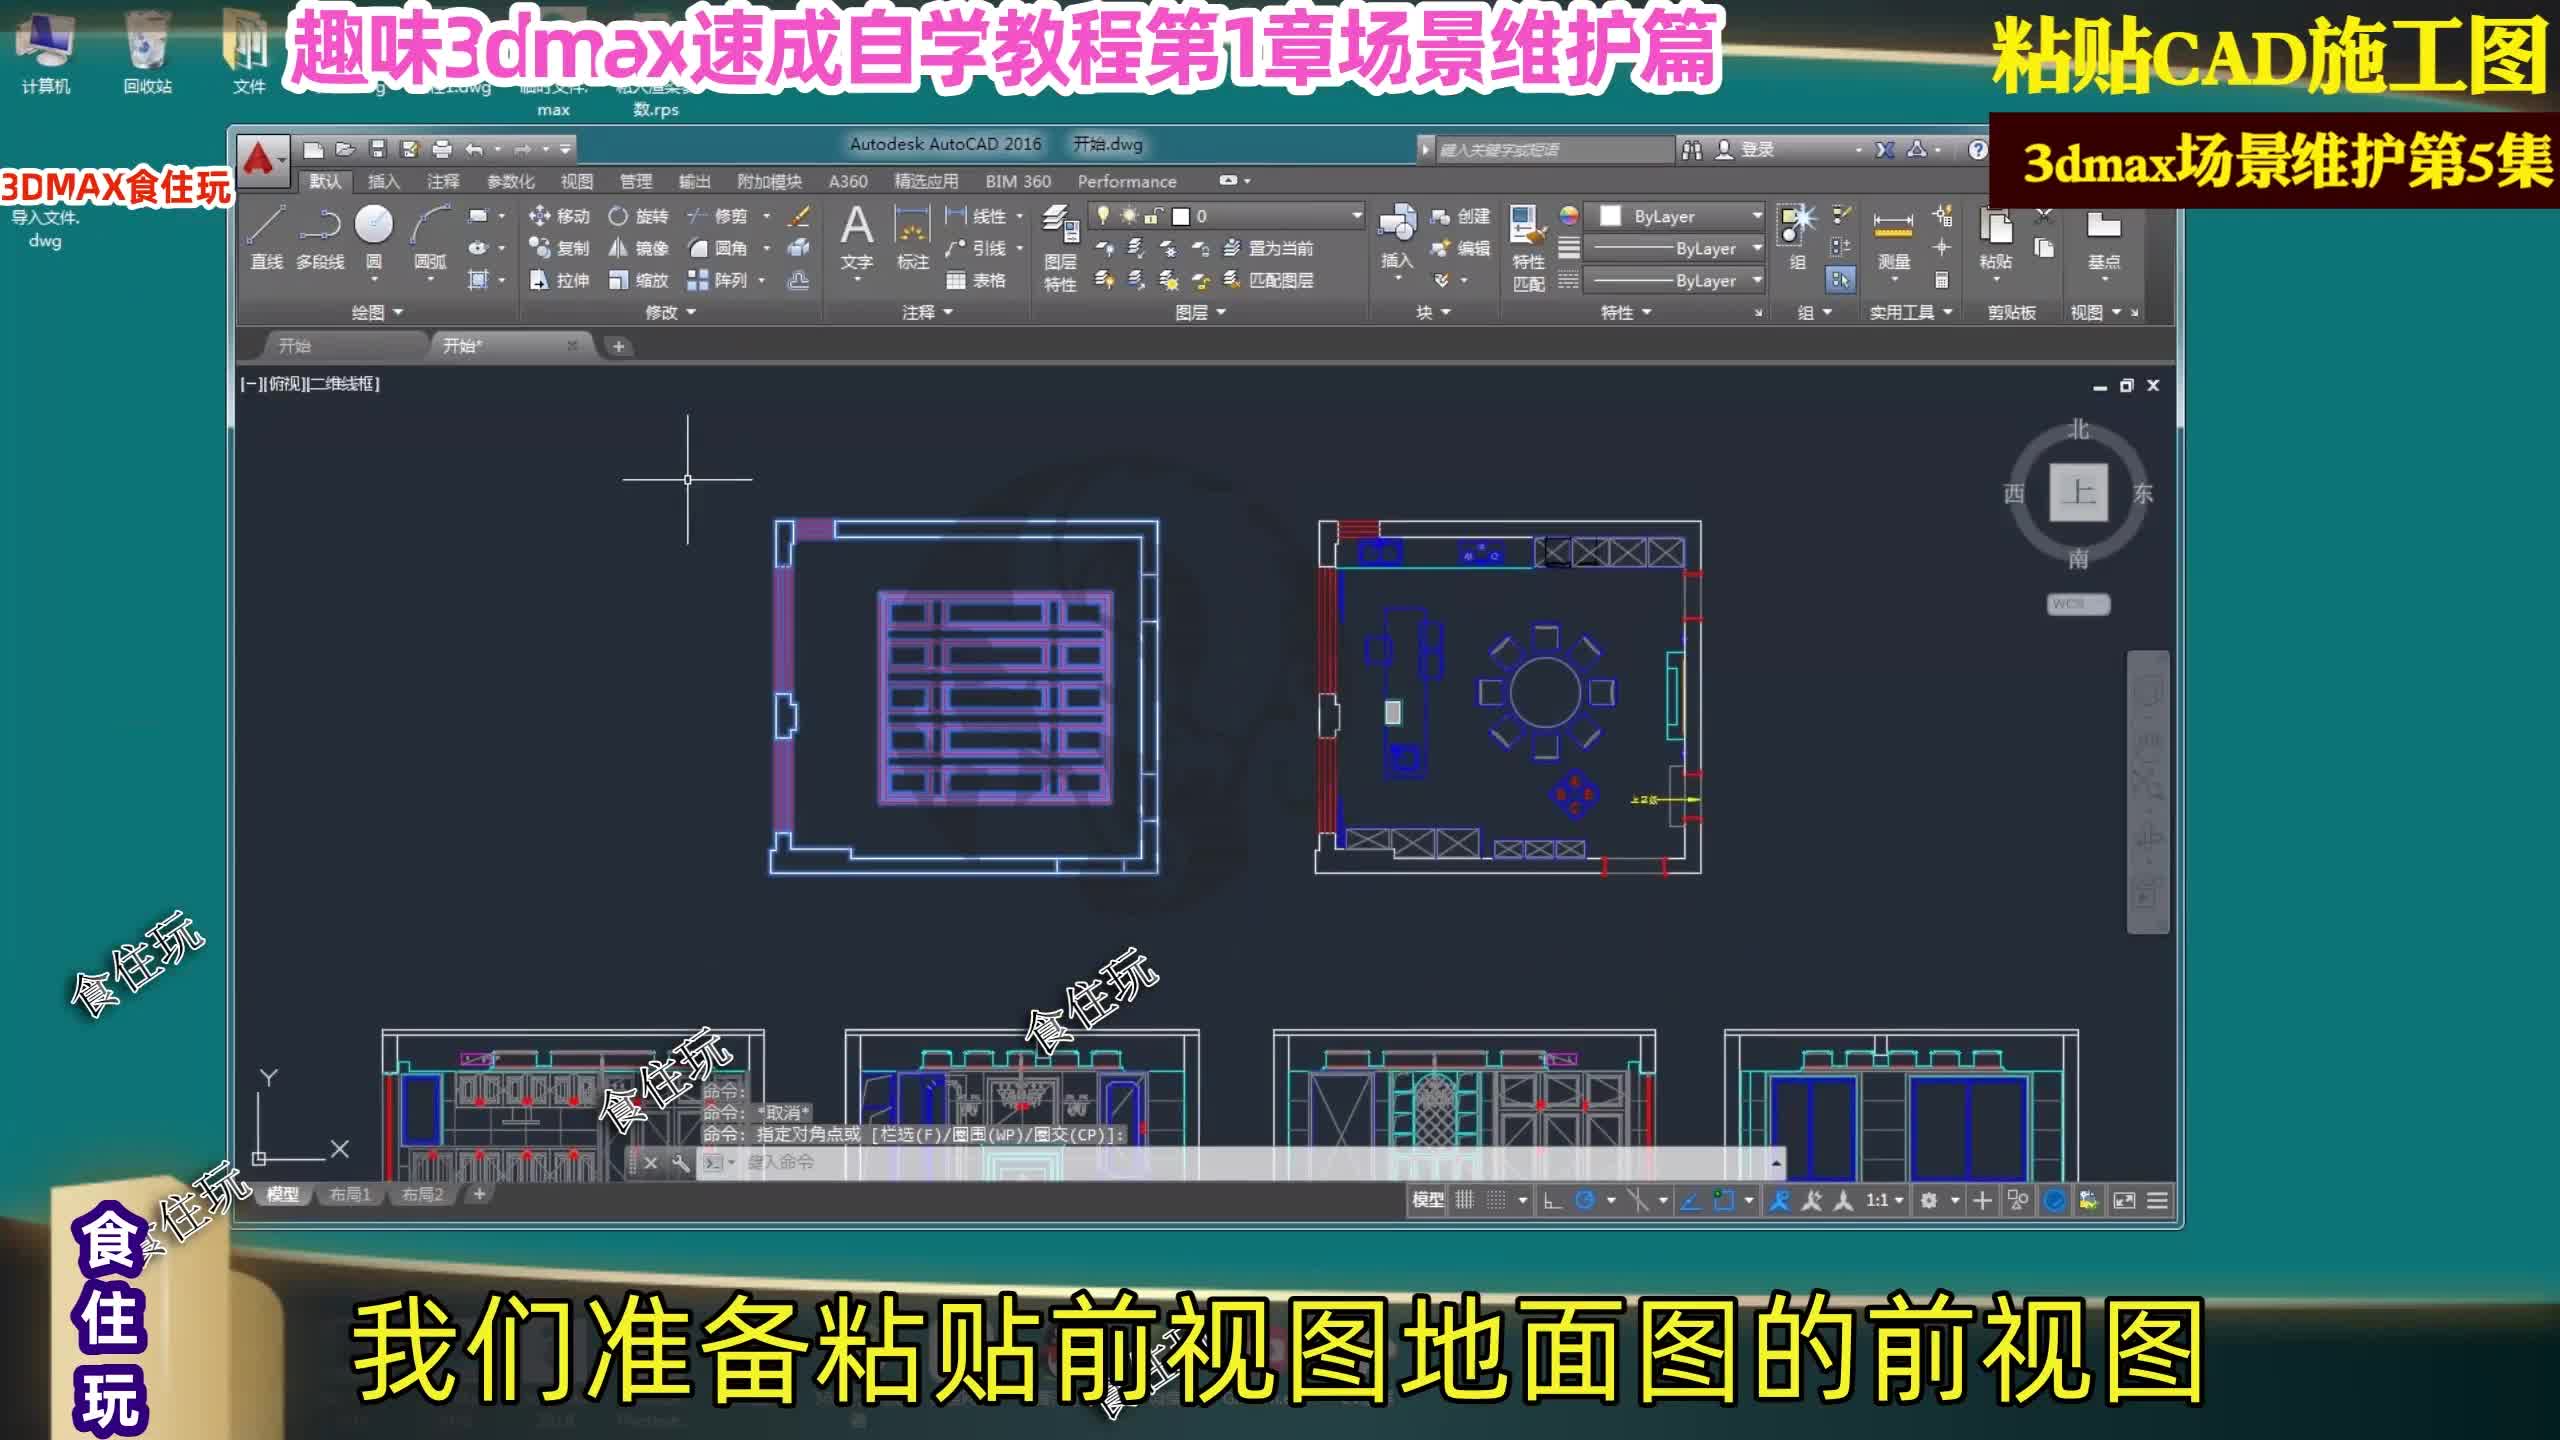2560x1440 pixels.
Task: Switch to the 插入 (Insert) ribbon tab
Action: pos(386,181)
